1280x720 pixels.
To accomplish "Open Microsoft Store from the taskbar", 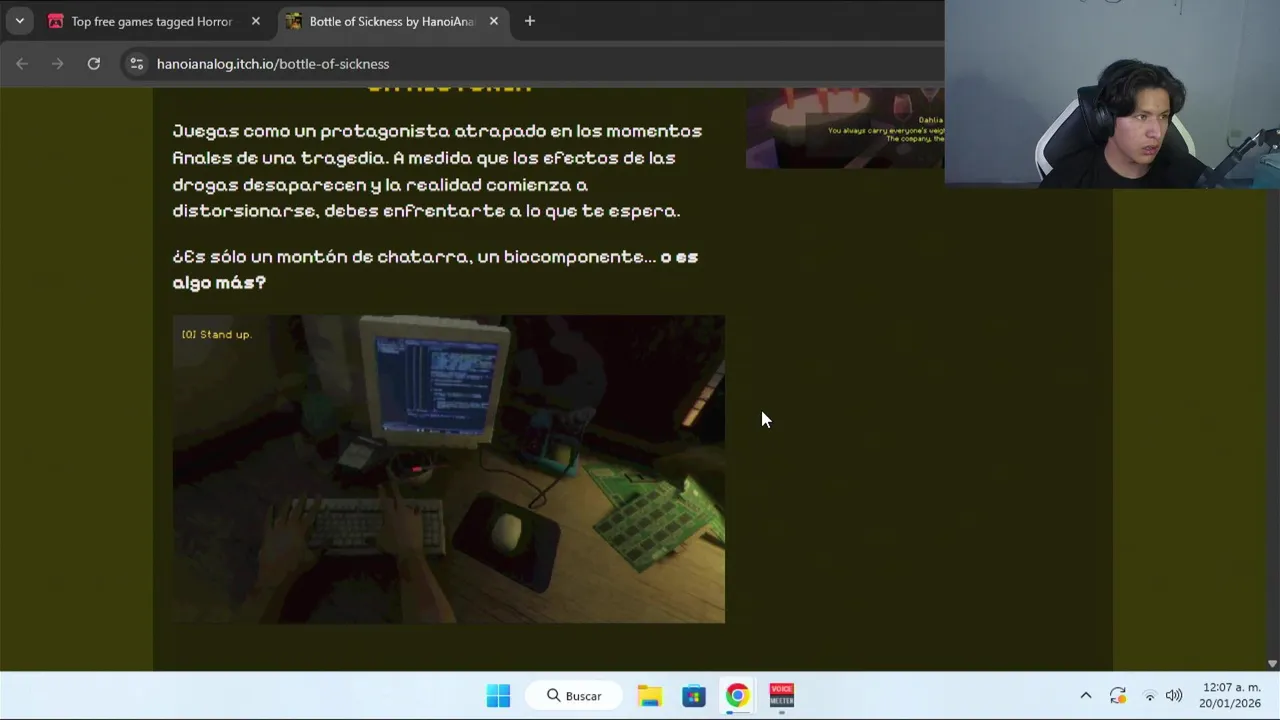I will click(694, 696).
